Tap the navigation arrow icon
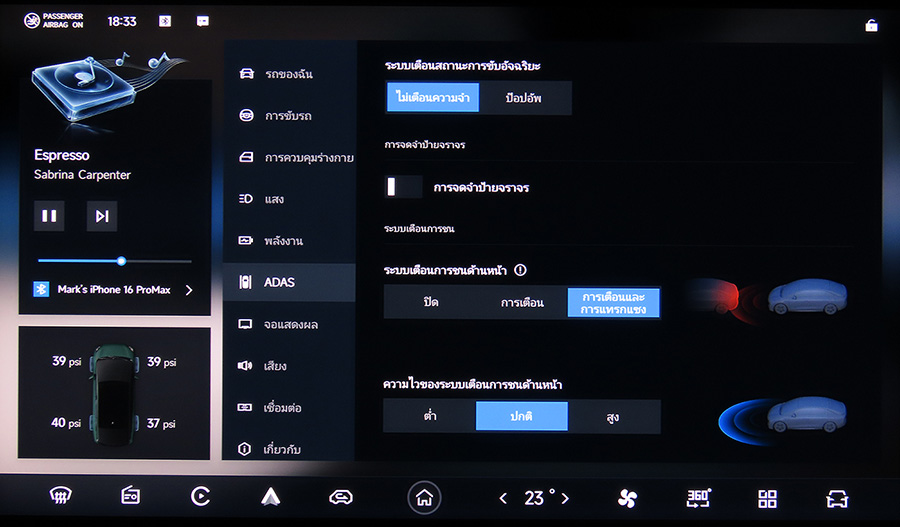 [x=270, y=497]
